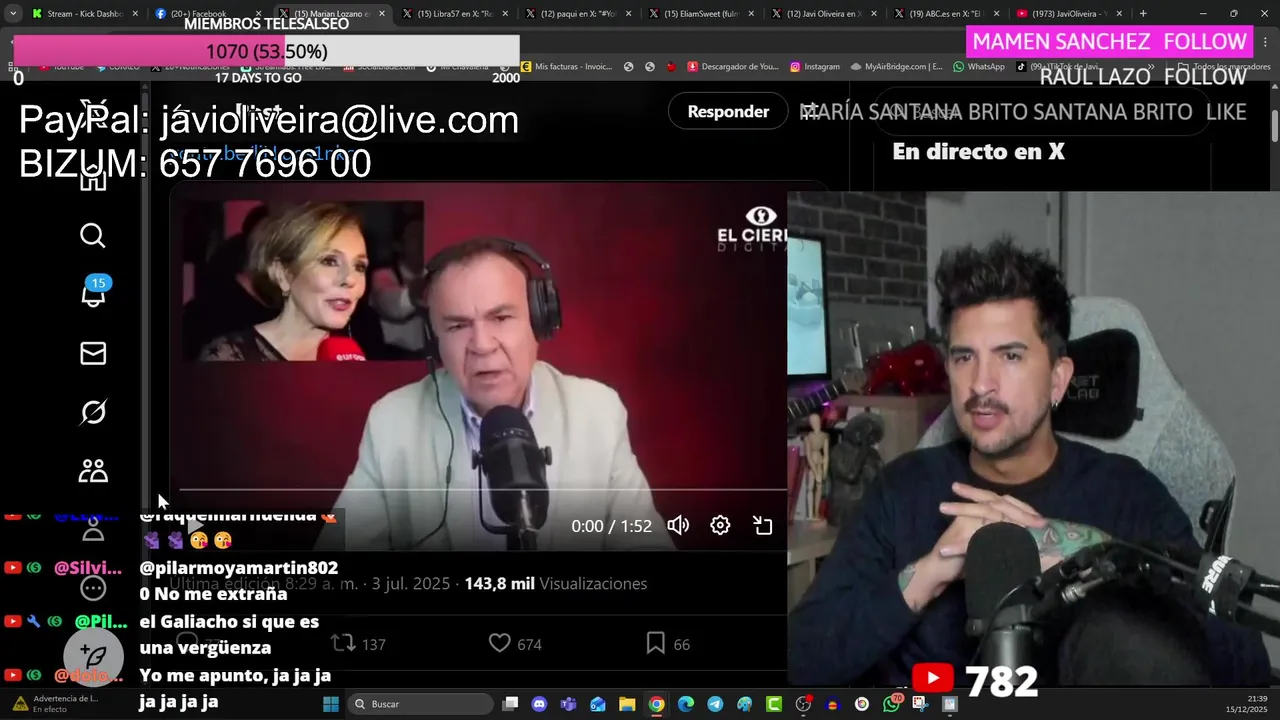Open Discord from the taskbar
1280x720 pixels.
pyautogui.click(x=540, y=704)
